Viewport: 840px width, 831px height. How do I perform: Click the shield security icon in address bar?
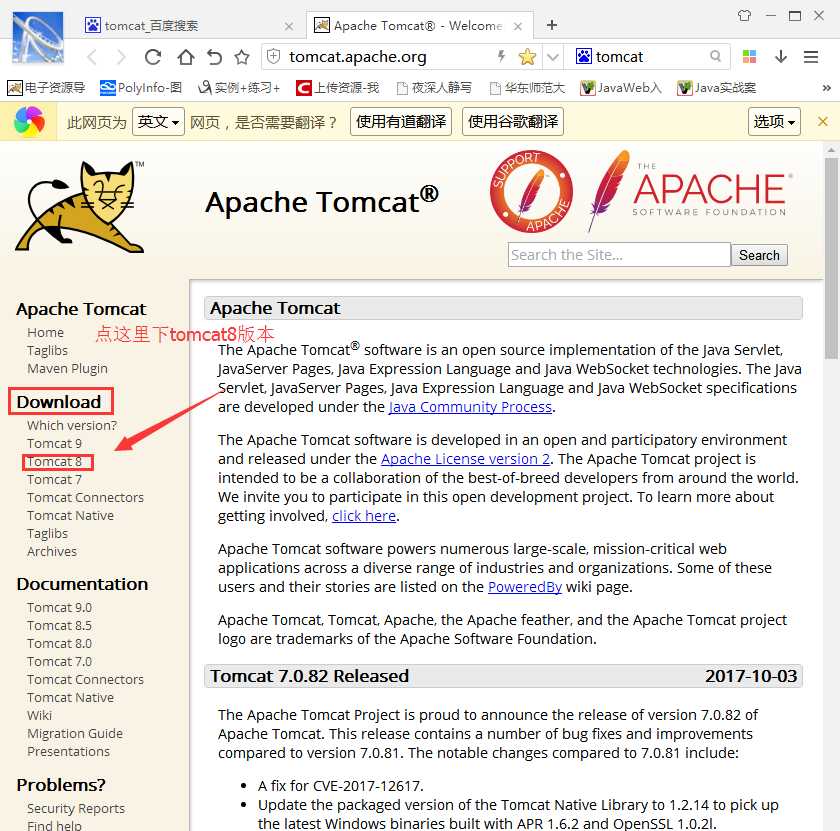(x=274, y=56)
